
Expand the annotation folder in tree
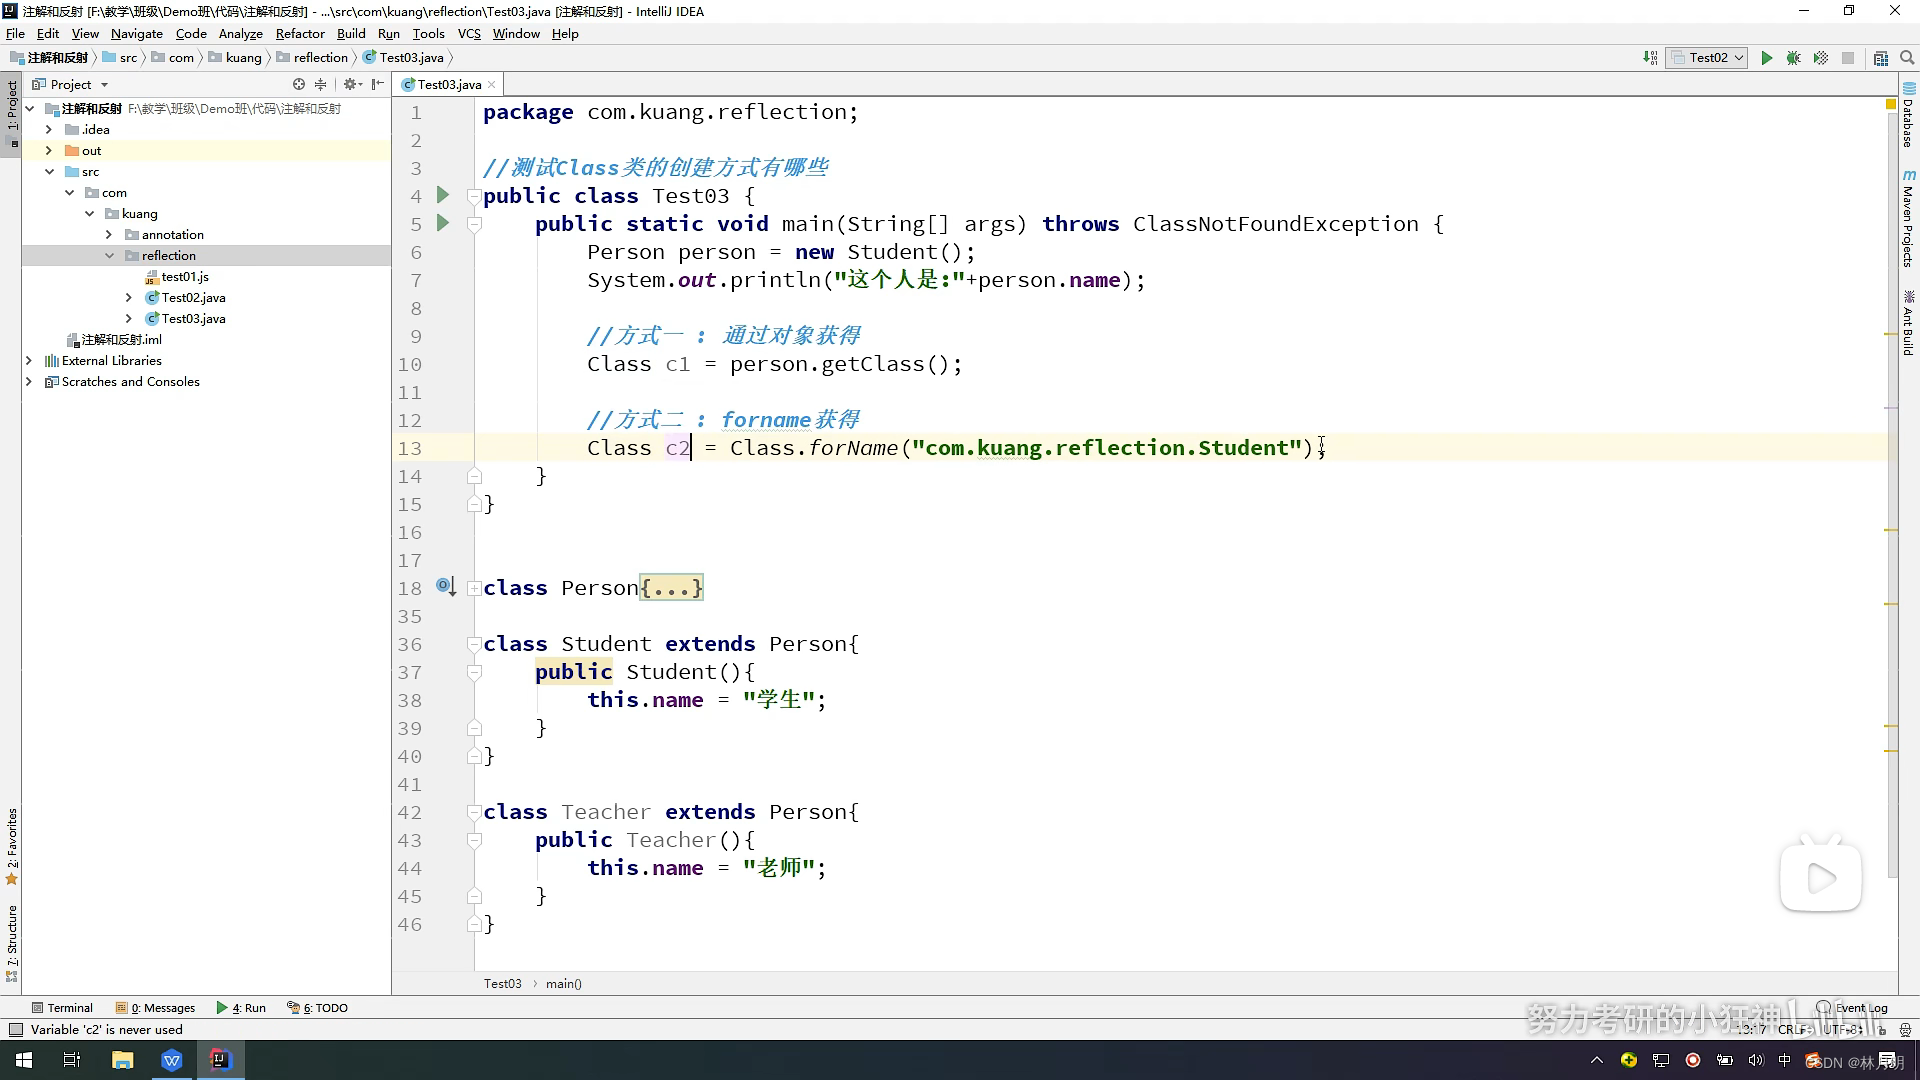point(109,235)
